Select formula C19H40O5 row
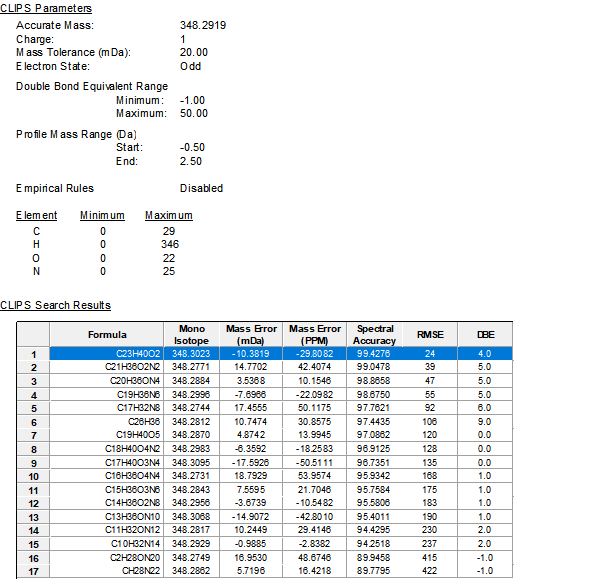Screen dimensions: 600x580 tap(281, 435)
